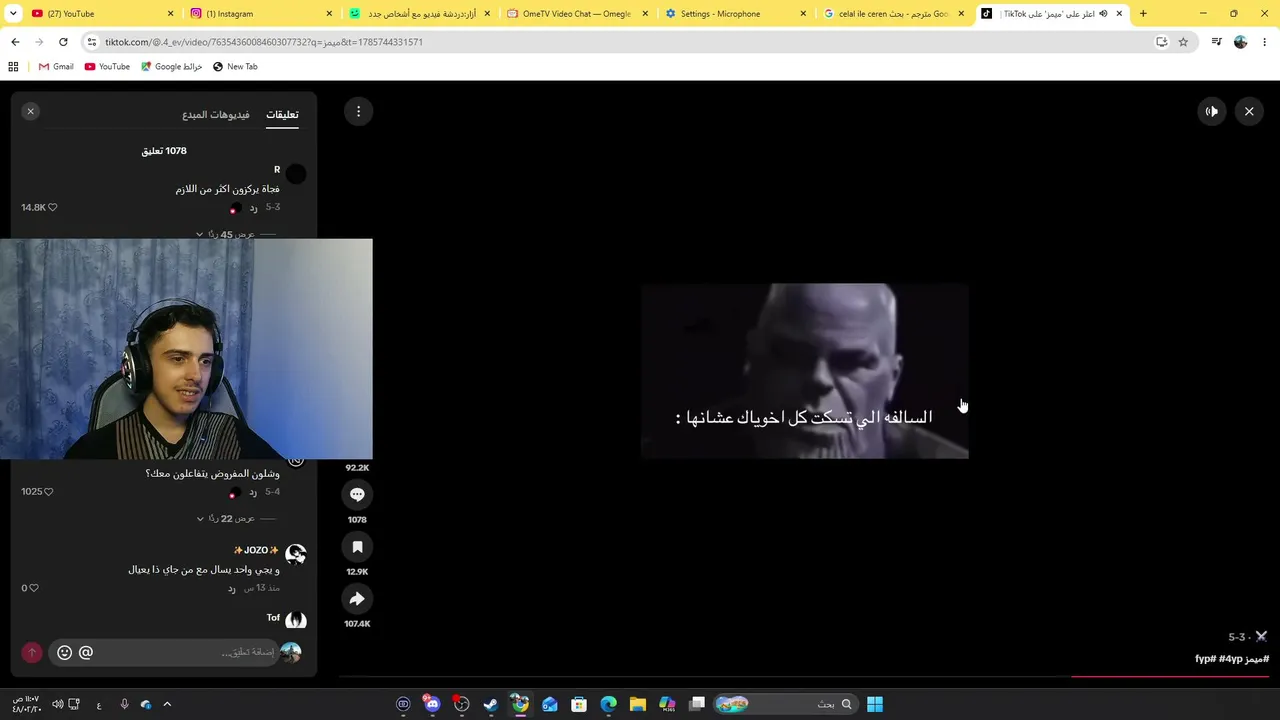This screenshot has width=1280, height=720.
Task: Switch to the celal ile ceren Google tab
Action: click(893, 14)
